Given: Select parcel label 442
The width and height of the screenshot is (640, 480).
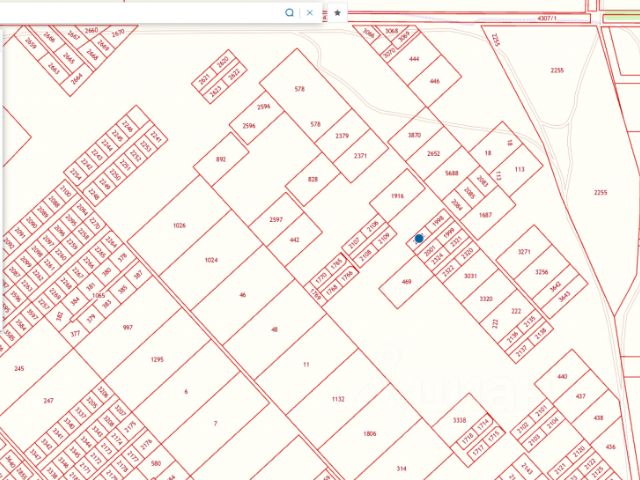Looking at the screenshot, I should tap(294, 240).
